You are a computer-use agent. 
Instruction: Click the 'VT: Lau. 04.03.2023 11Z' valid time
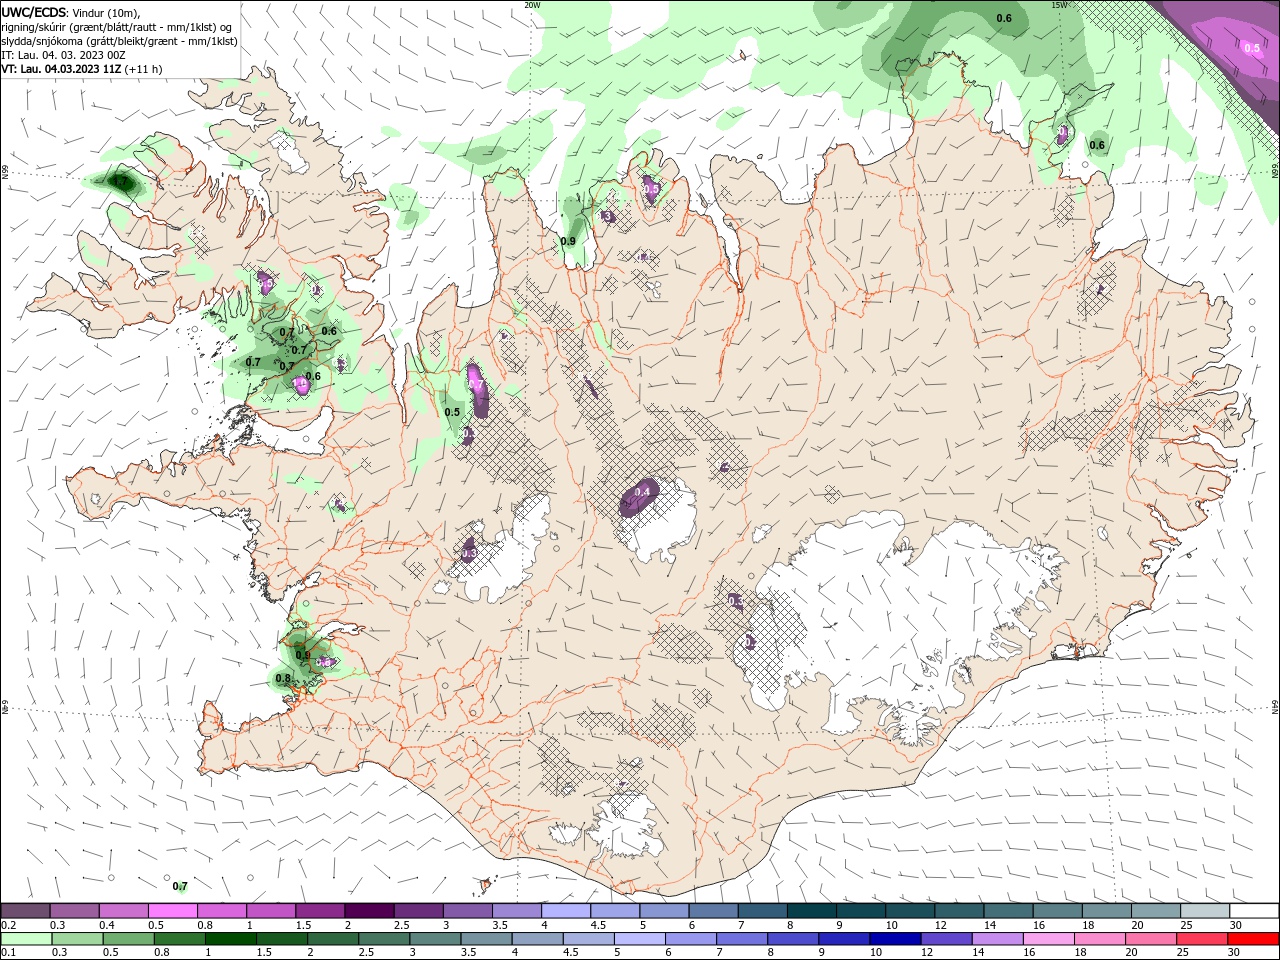coord(61,69)
